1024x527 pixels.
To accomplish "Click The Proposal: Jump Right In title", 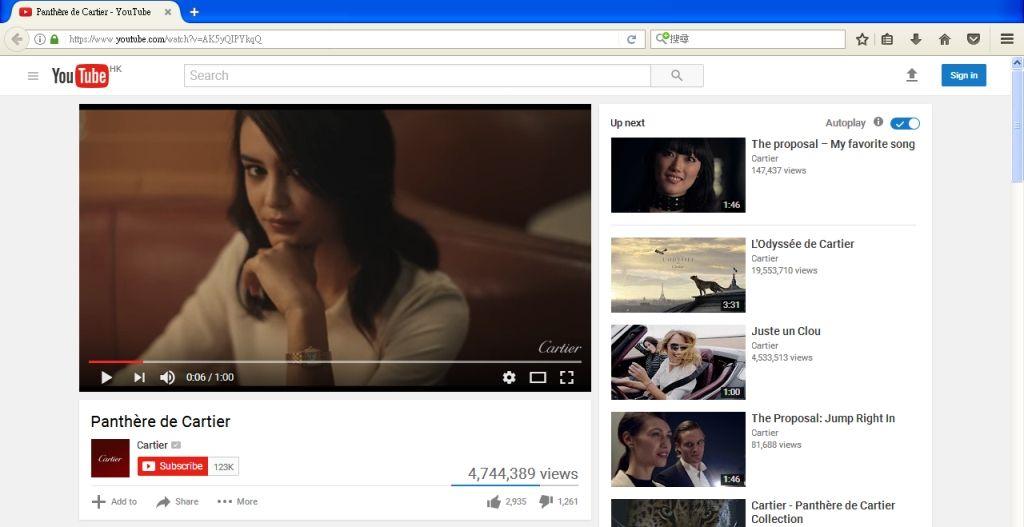I will tap(823, 419).
